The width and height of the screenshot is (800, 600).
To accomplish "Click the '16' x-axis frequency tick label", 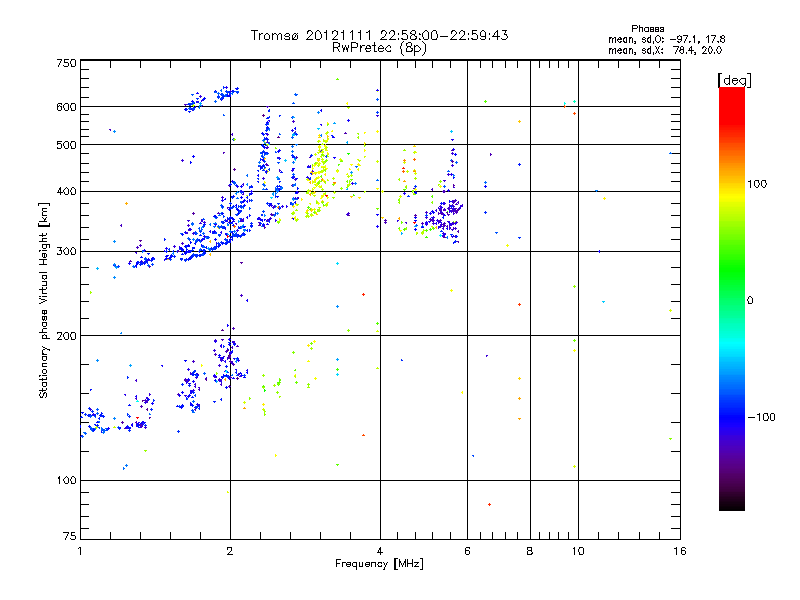I will pyautogui.click(x=680, y=551).
